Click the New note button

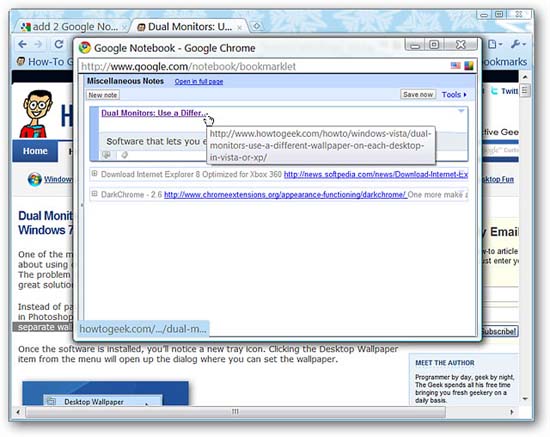(x=103, y=95)
